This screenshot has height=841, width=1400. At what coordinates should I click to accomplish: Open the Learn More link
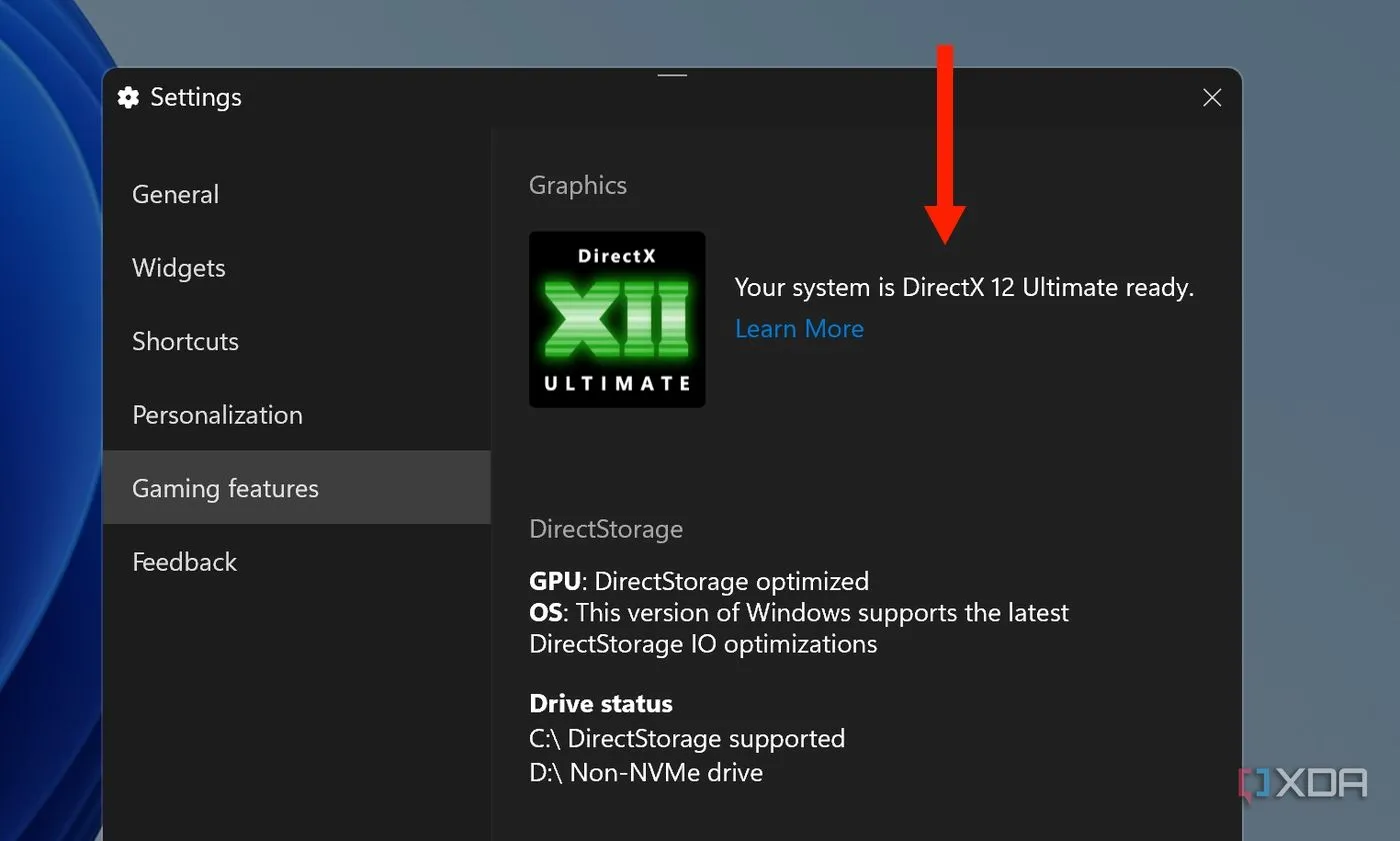[799, 329]
